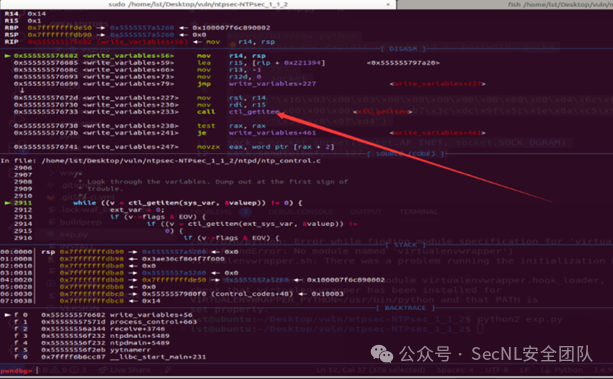This screenshot has width=613, height=379.
Task: Select backtrace frame 5 yytnamerr
Action: coord(82,350)
